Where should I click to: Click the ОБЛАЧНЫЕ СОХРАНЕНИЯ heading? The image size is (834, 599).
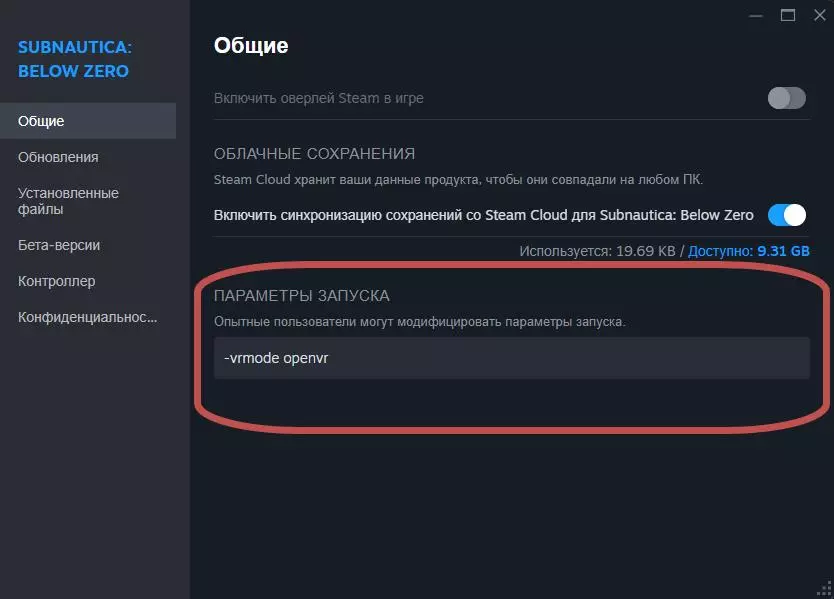(x=314, y=154)
